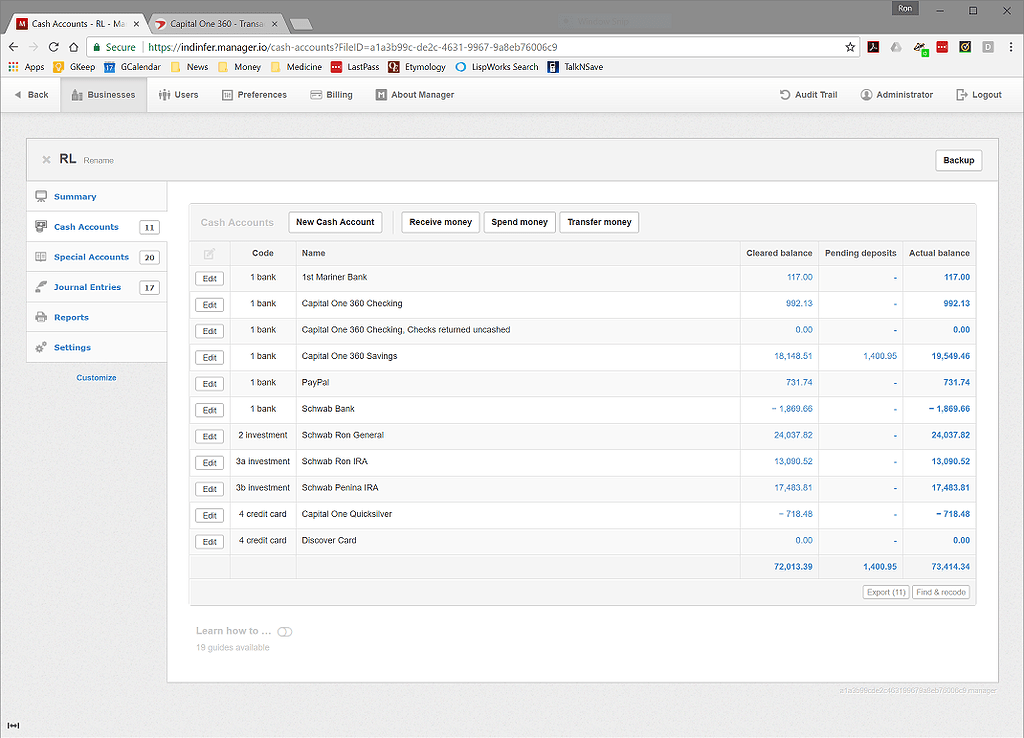Open Audit Trail via its history icon
The image size is (1024, 738).
785,94
